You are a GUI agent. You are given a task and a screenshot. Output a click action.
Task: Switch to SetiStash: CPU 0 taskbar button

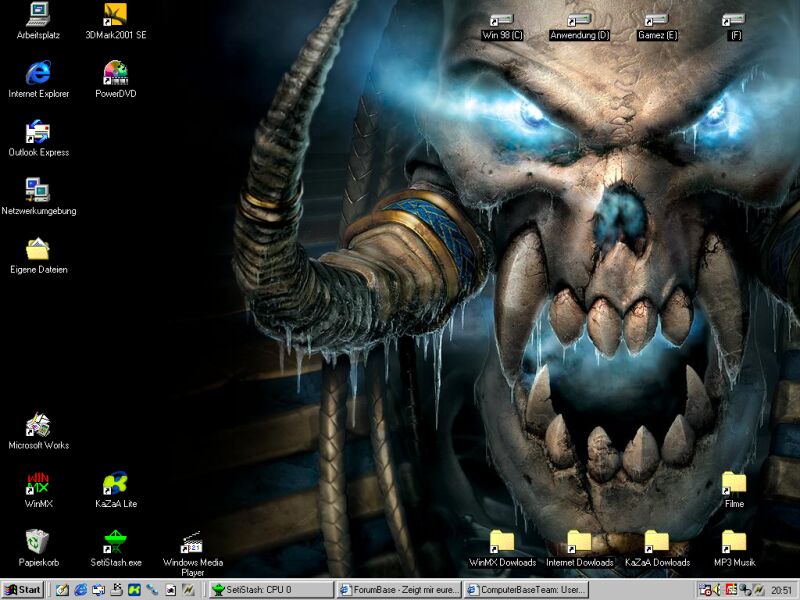pyautogui.click(x=271, y=590)
